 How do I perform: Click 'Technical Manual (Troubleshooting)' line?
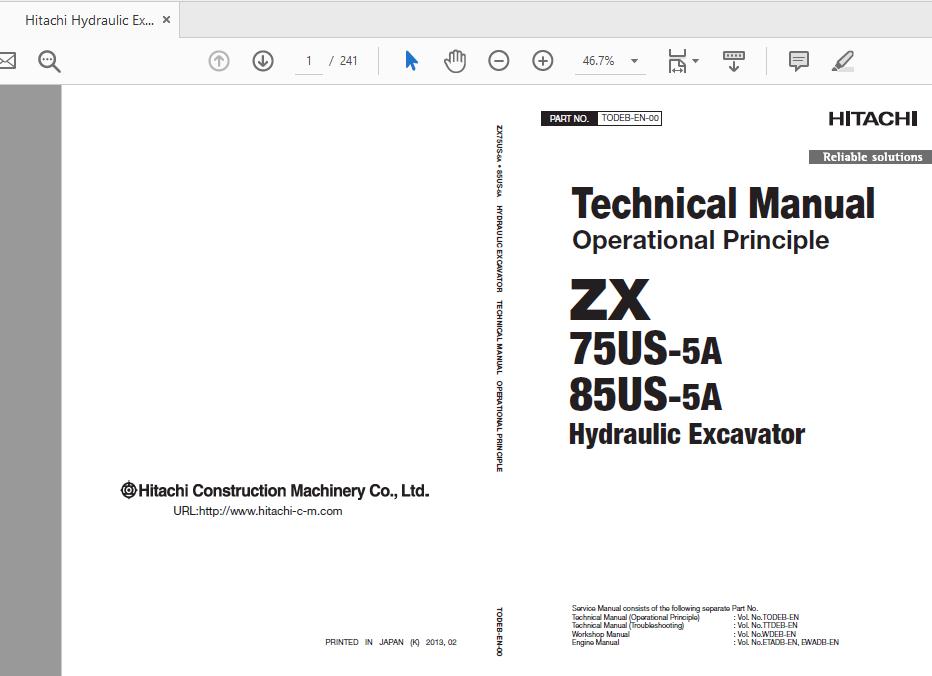628,625
